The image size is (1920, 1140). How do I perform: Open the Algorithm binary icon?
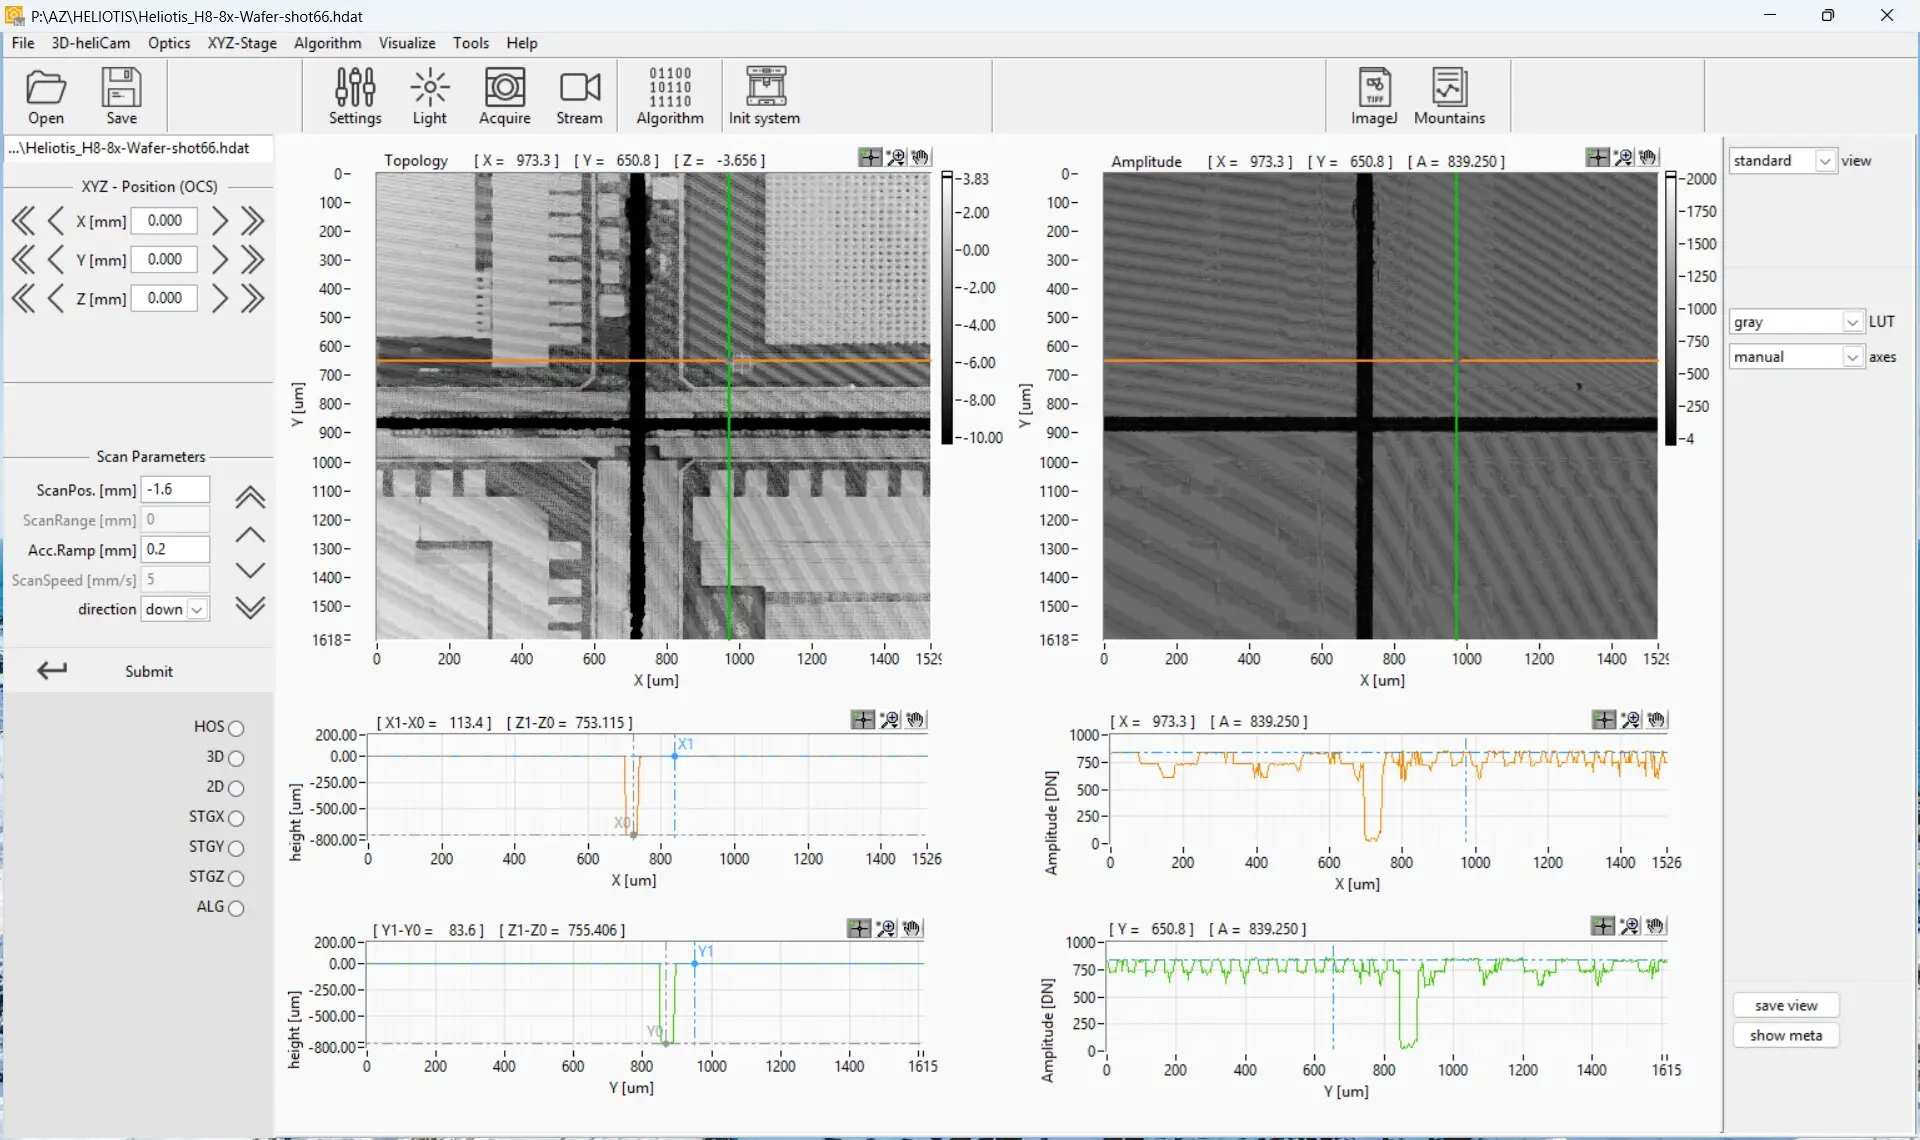[669, 88]
